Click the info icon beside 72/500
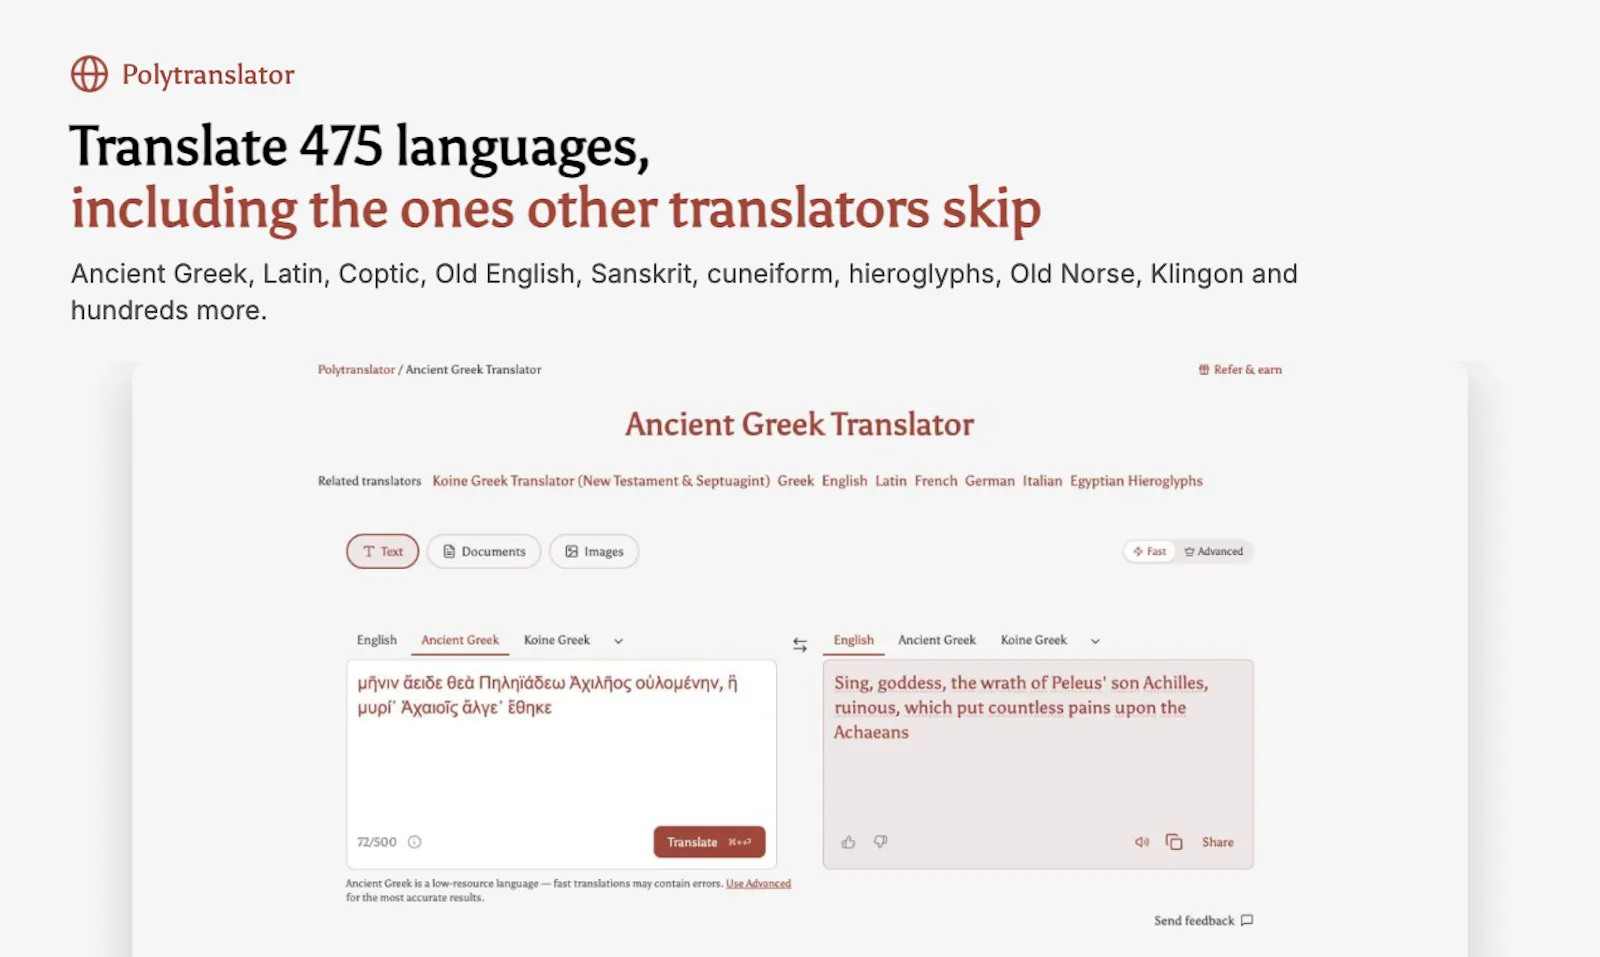The image size is (1600, 957). (415, 842)
